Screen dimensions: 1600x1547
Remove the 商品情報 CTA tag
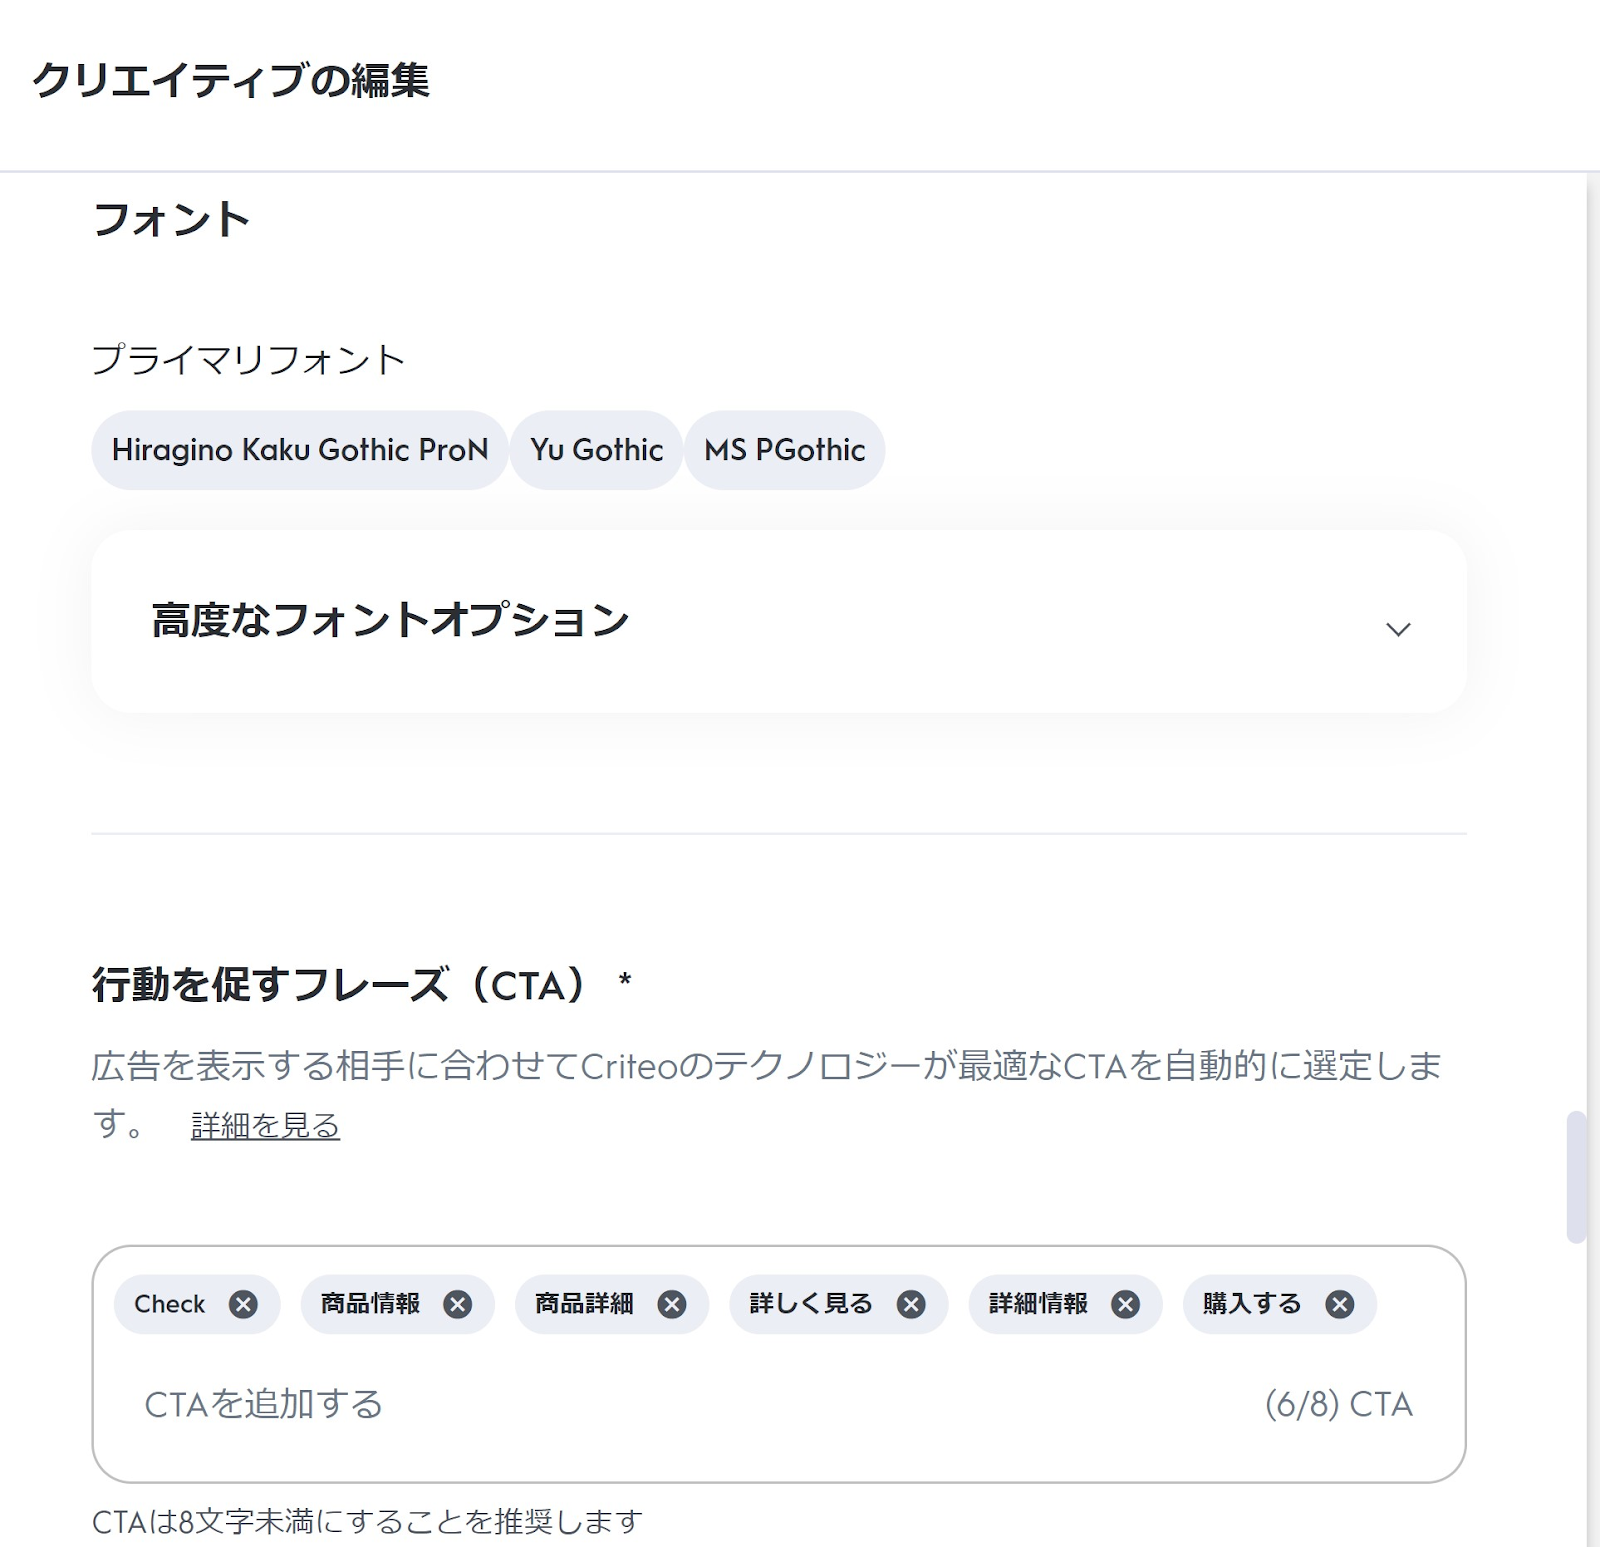click(458, 1304)
